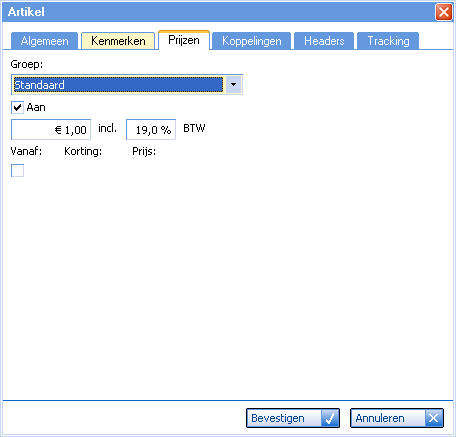Switch to the Tracking tab

click(x=388, y=41)
